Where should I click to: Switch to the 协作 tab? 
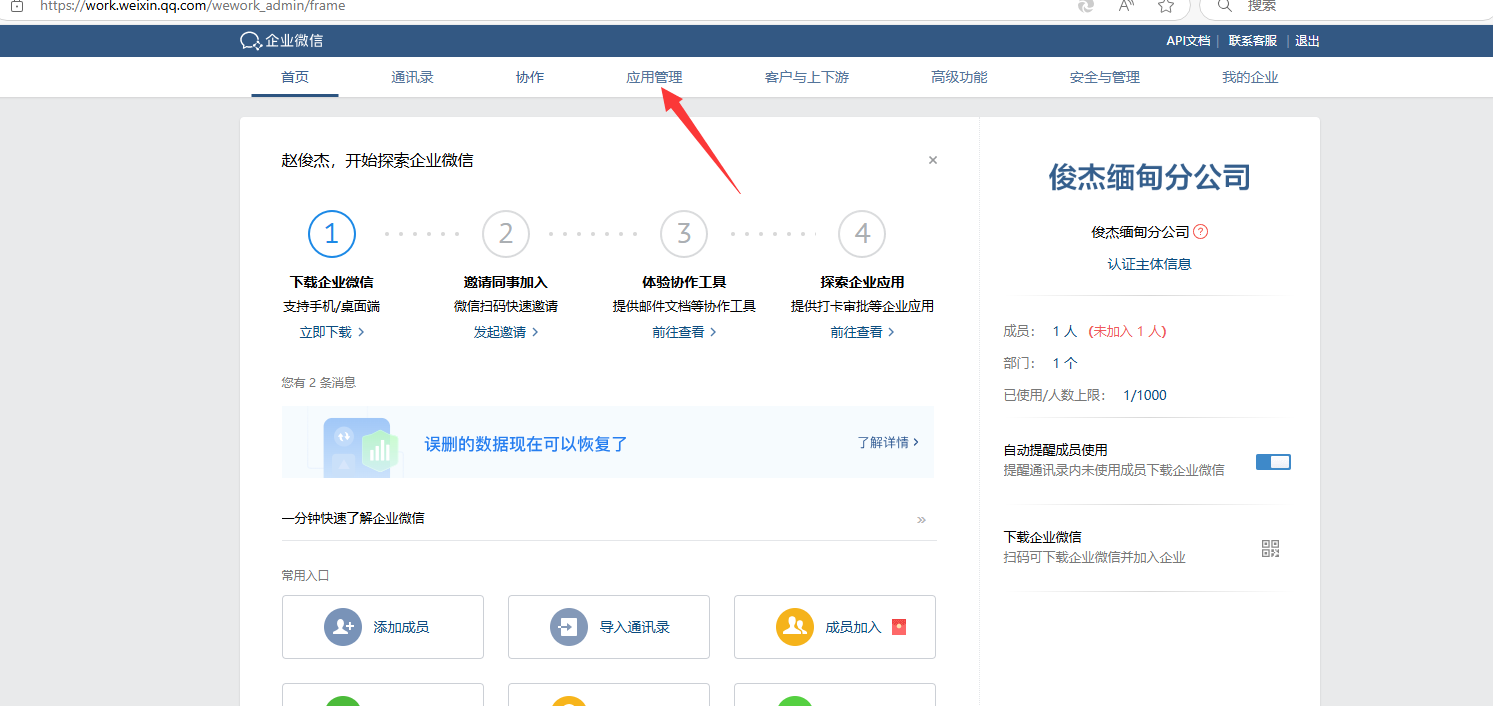click(530, 77)
